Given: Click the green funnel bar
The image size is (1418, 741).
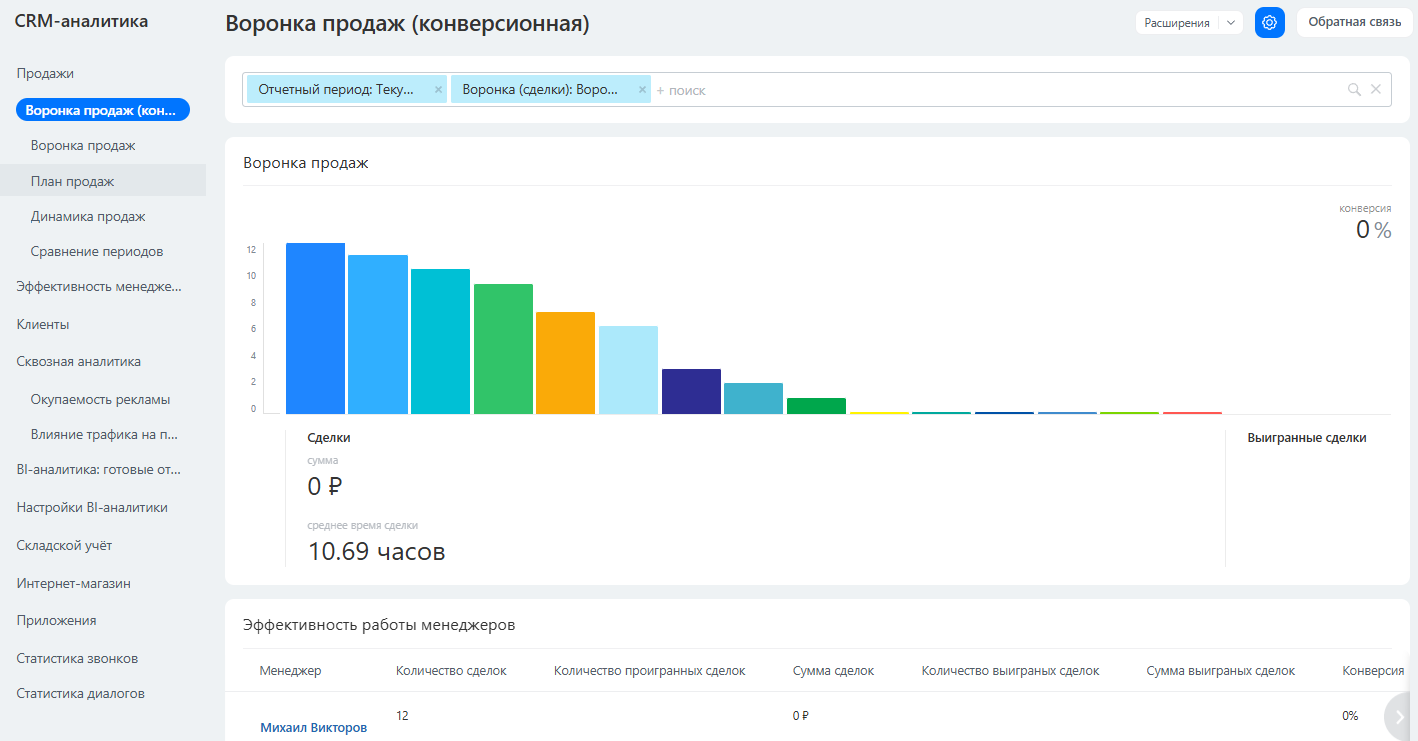Looking at the screenshot, I should pos(503,348).
